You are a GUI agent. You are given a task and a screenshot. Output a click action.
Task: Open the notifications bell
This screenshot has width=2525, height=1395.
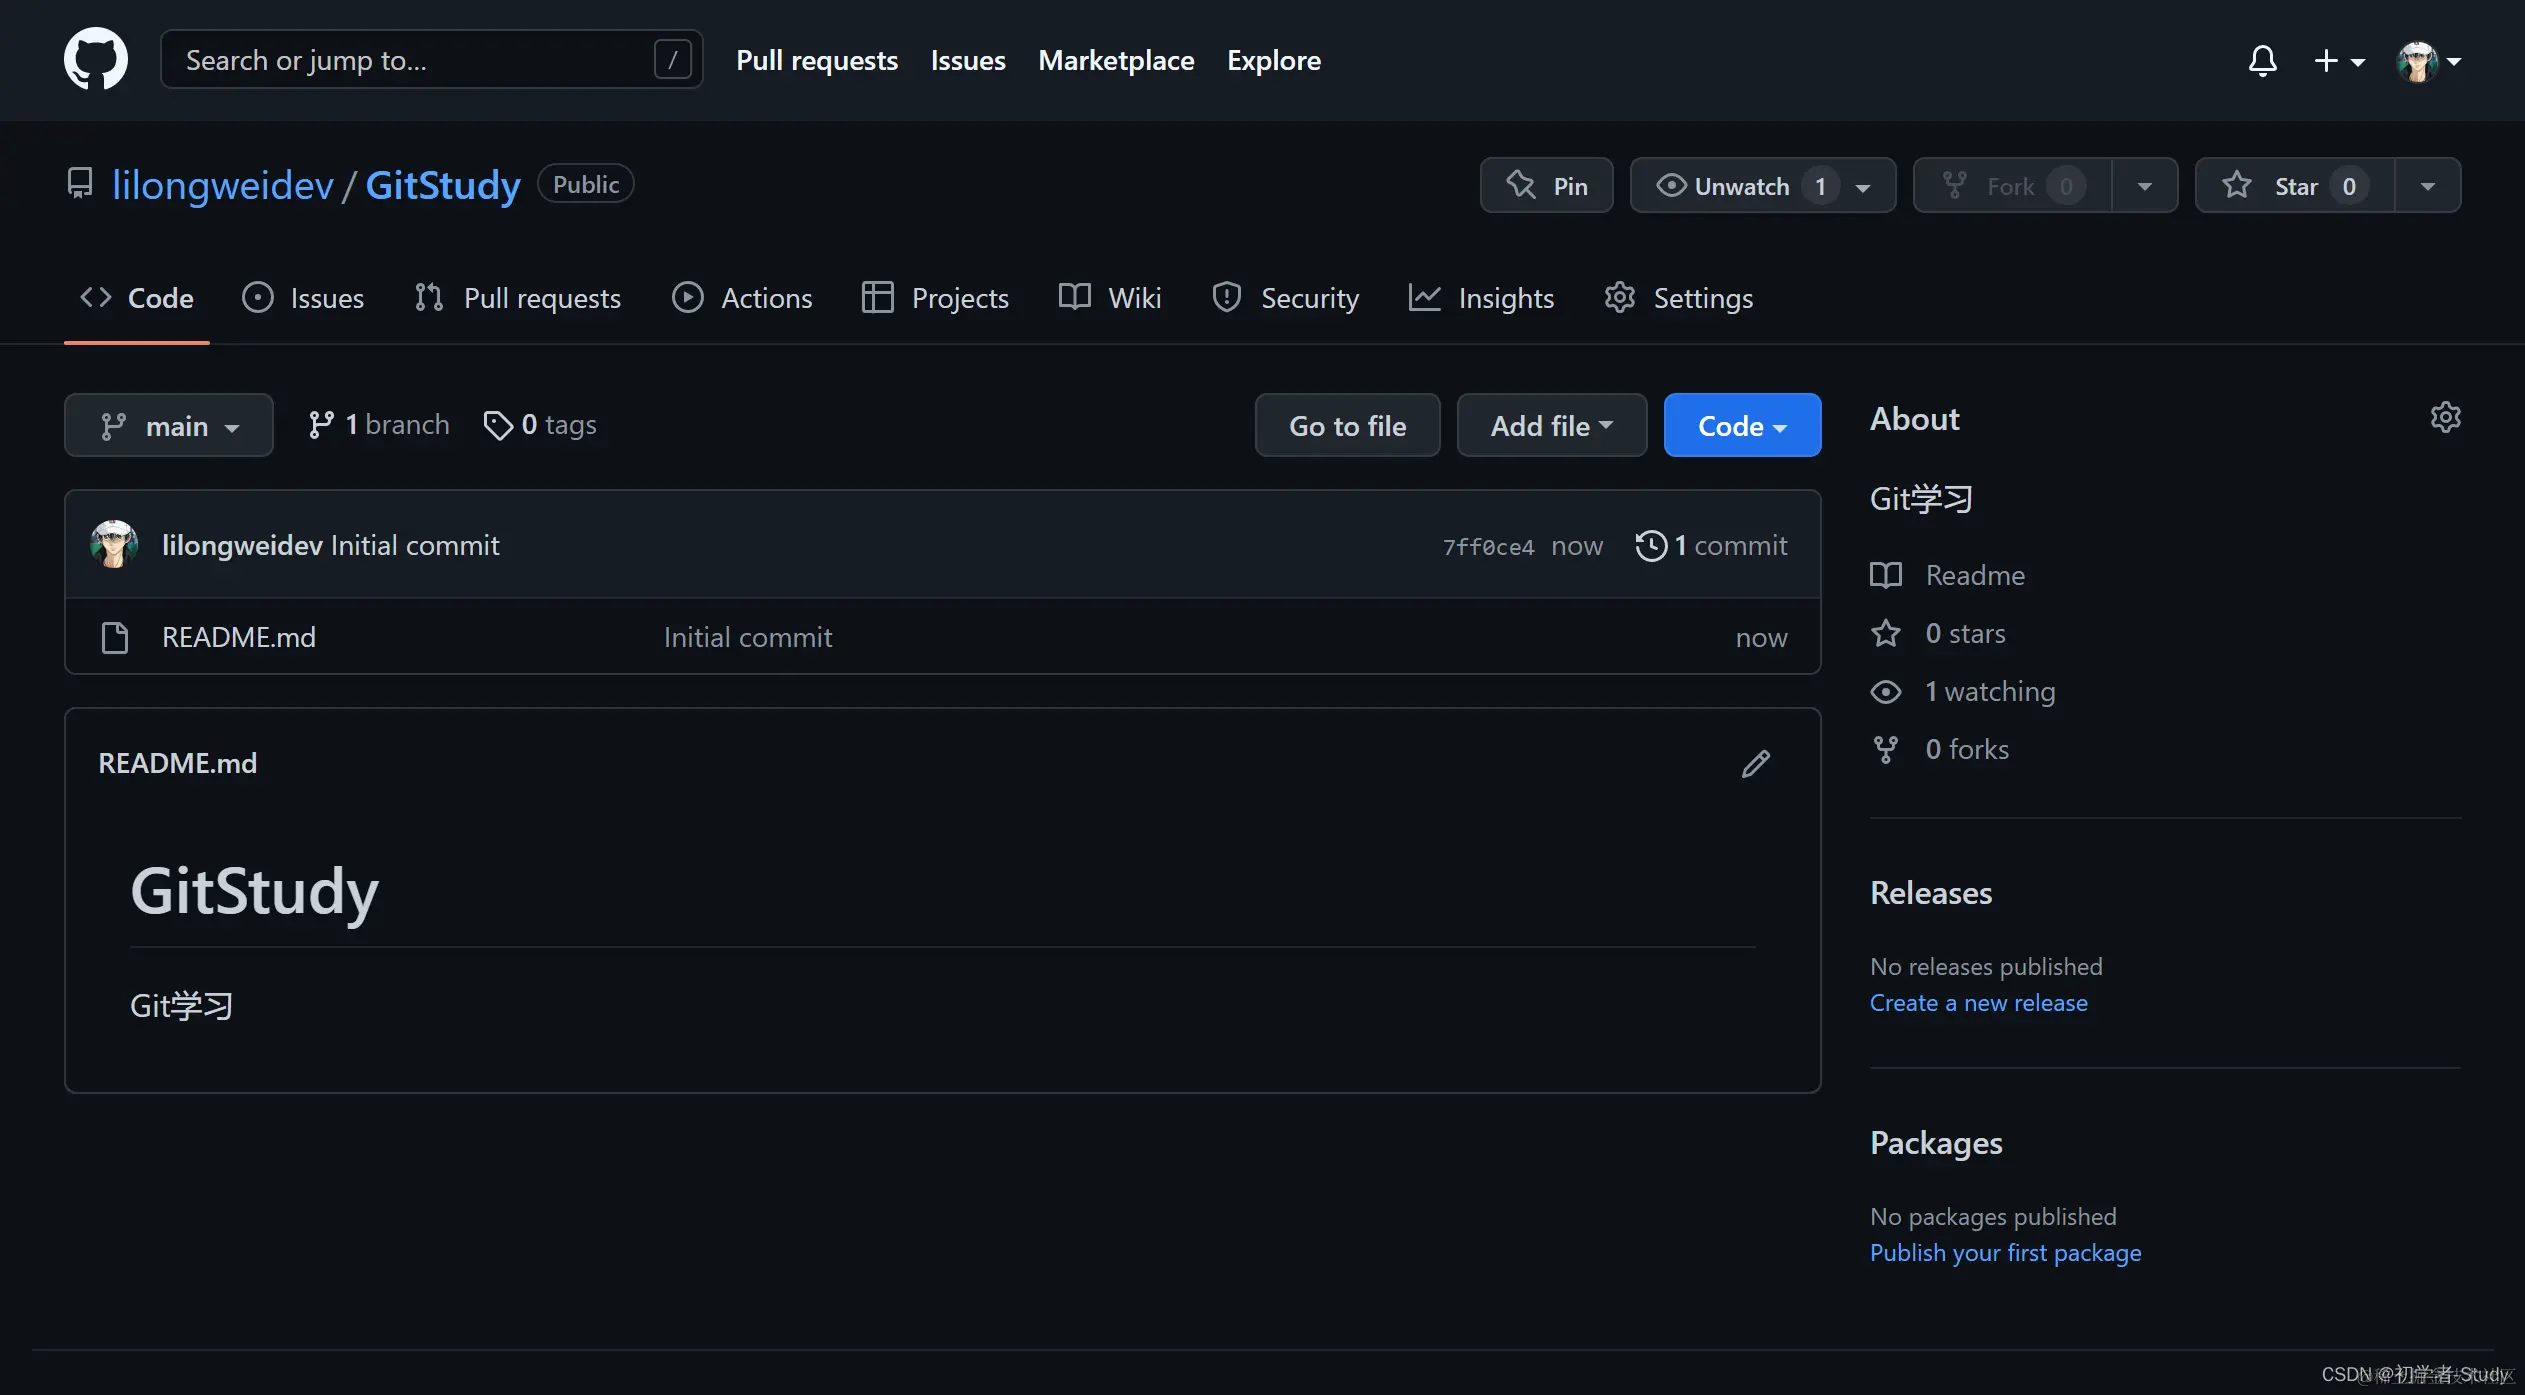pyautogui.click(x=2262, y=61)
